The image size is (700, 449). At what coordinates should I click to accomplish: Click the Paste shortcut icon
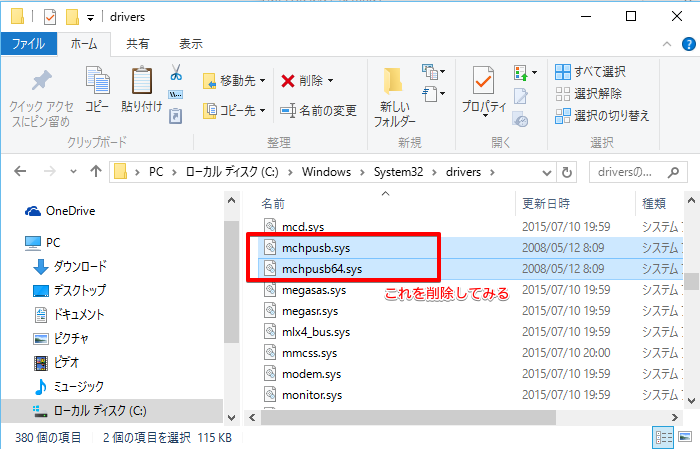point(175,116)
